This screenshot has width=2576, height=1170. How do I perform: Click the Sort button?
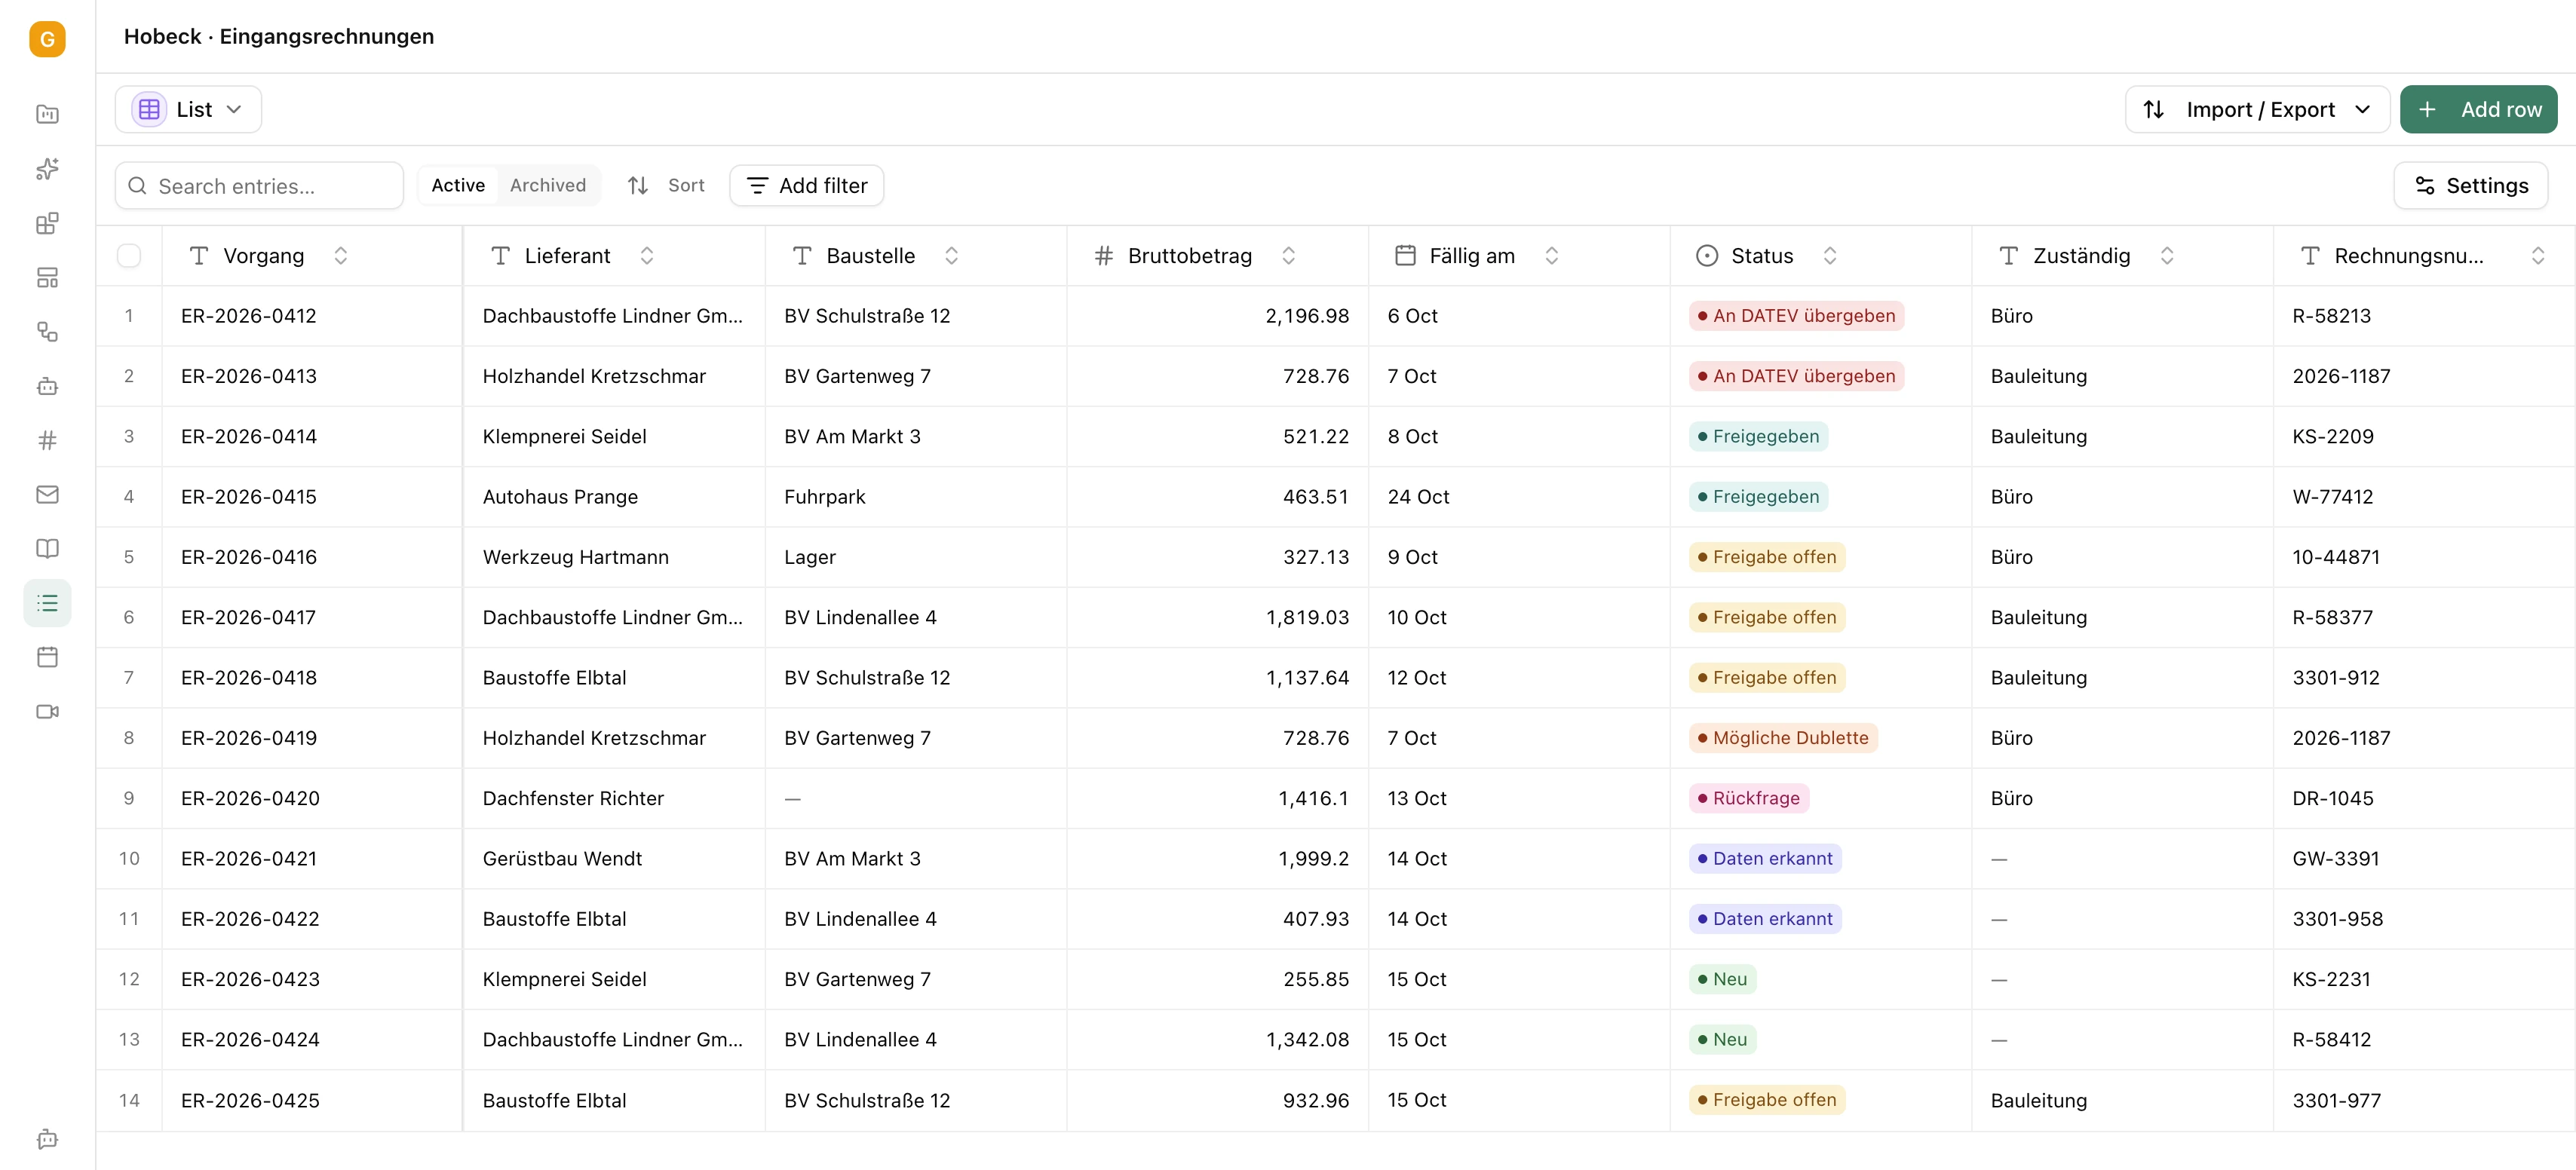coord(666,185)
